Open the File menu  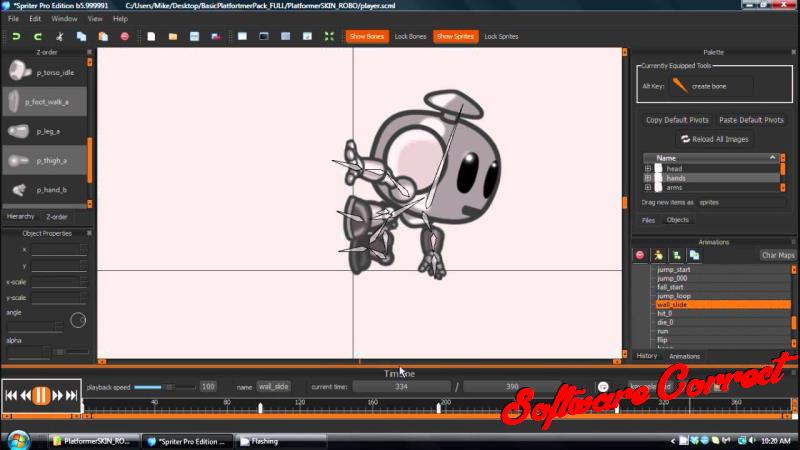13,19
